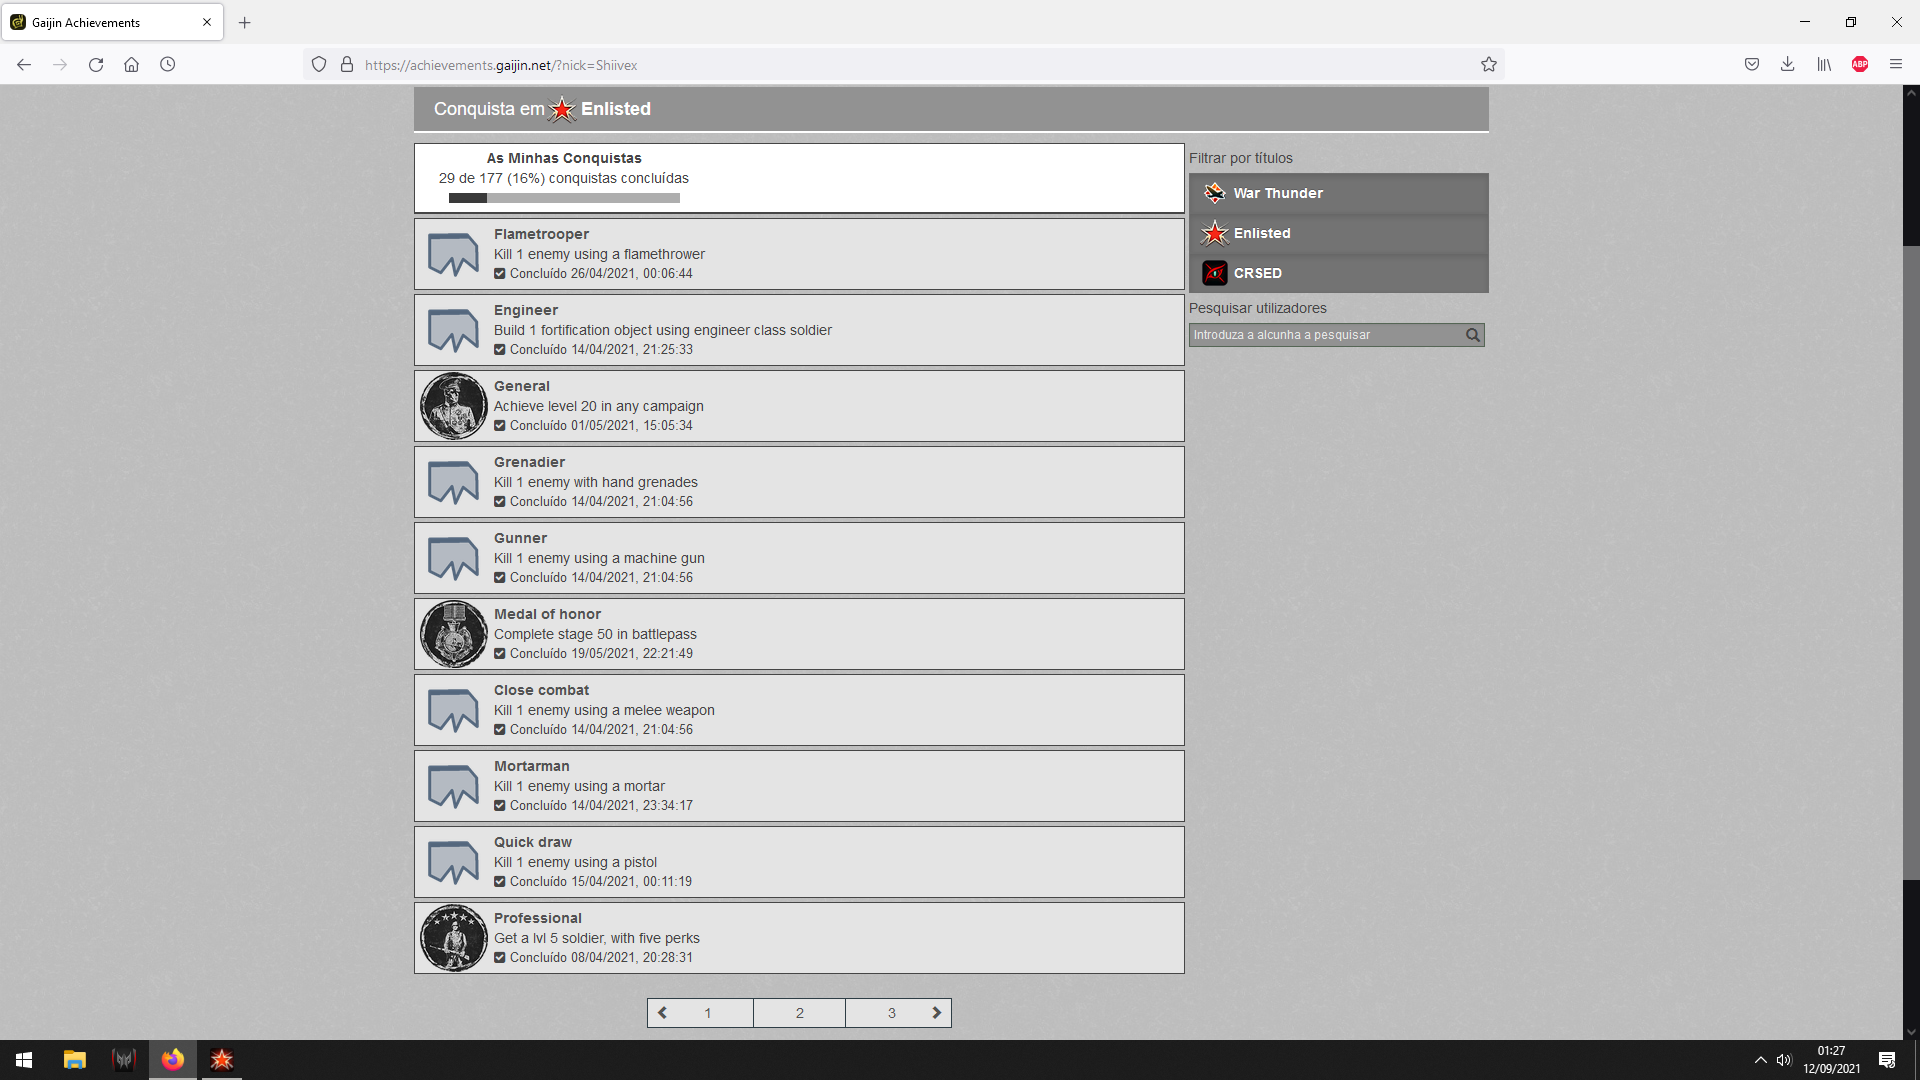Click the Mortarman achievement badge icon
The width and height of the screenshot is (1920, 1080).
click(453, 786)
